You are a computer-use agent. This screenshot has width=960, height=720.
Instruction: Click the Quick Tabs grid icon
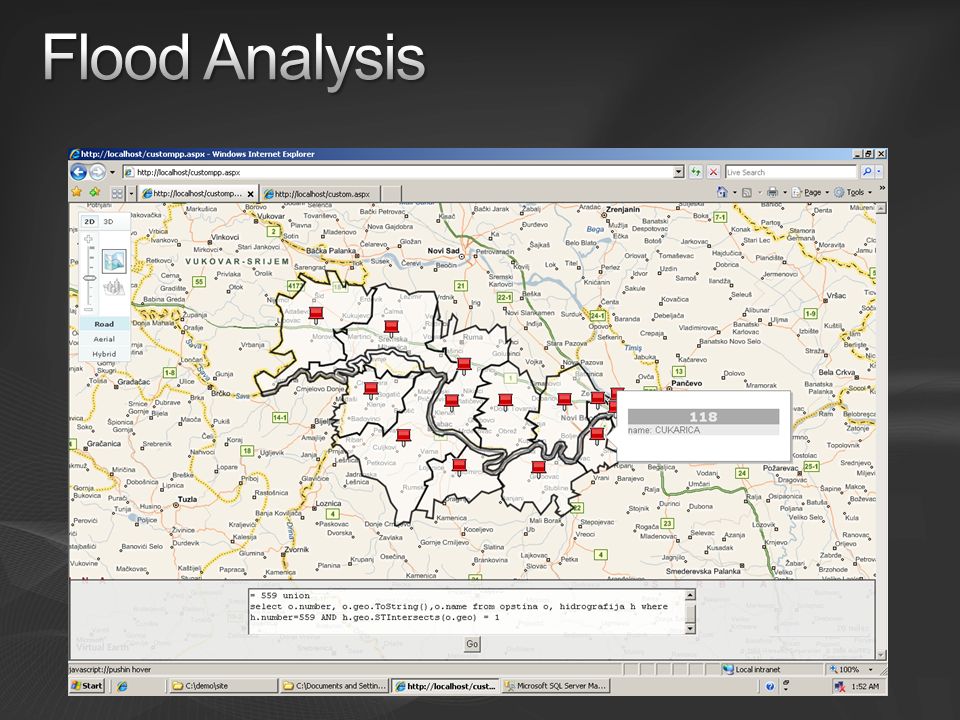coord(116,193)
